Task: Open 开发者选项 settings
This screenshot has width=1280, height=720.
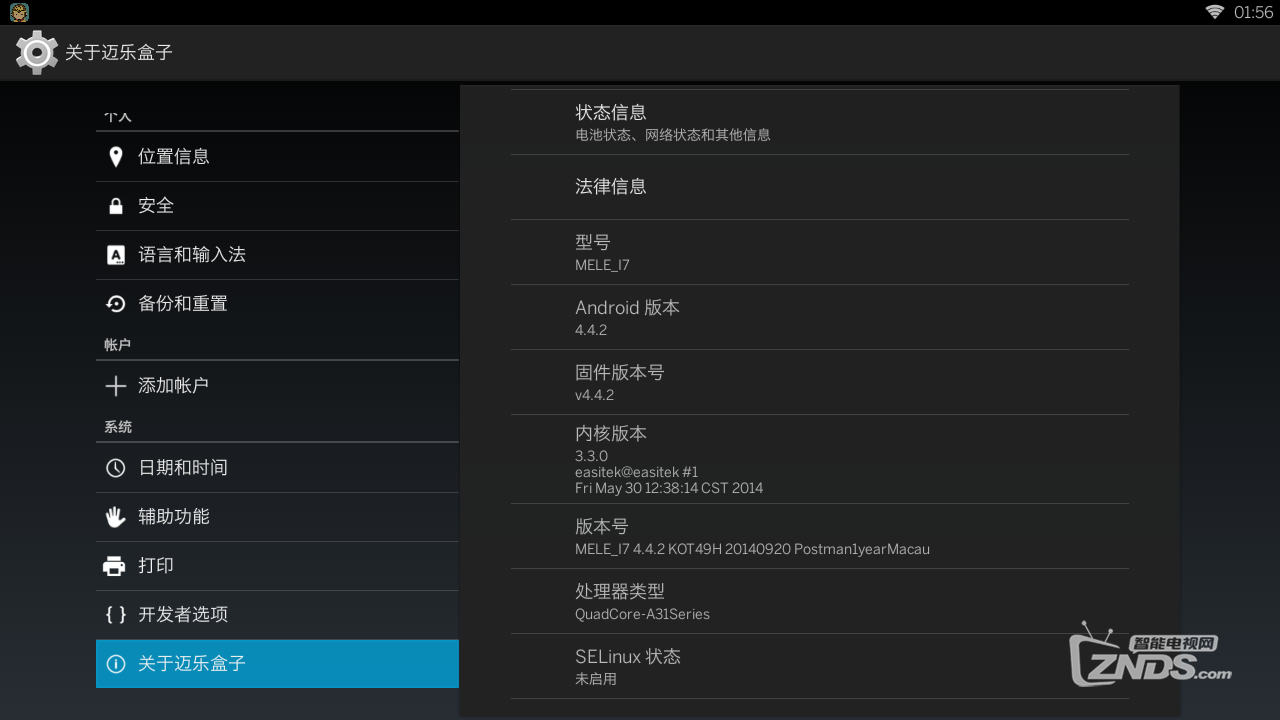Action: click(277, 615)
